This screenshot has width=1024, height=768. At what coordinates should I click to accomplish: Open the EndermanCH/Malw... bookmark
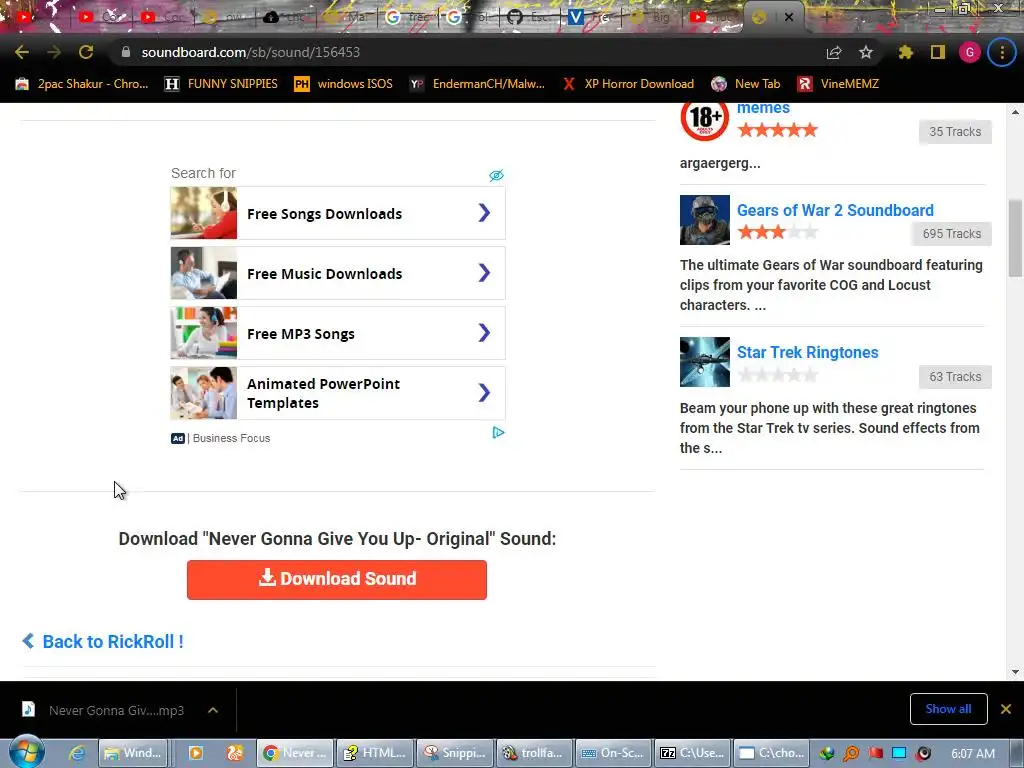477,84
